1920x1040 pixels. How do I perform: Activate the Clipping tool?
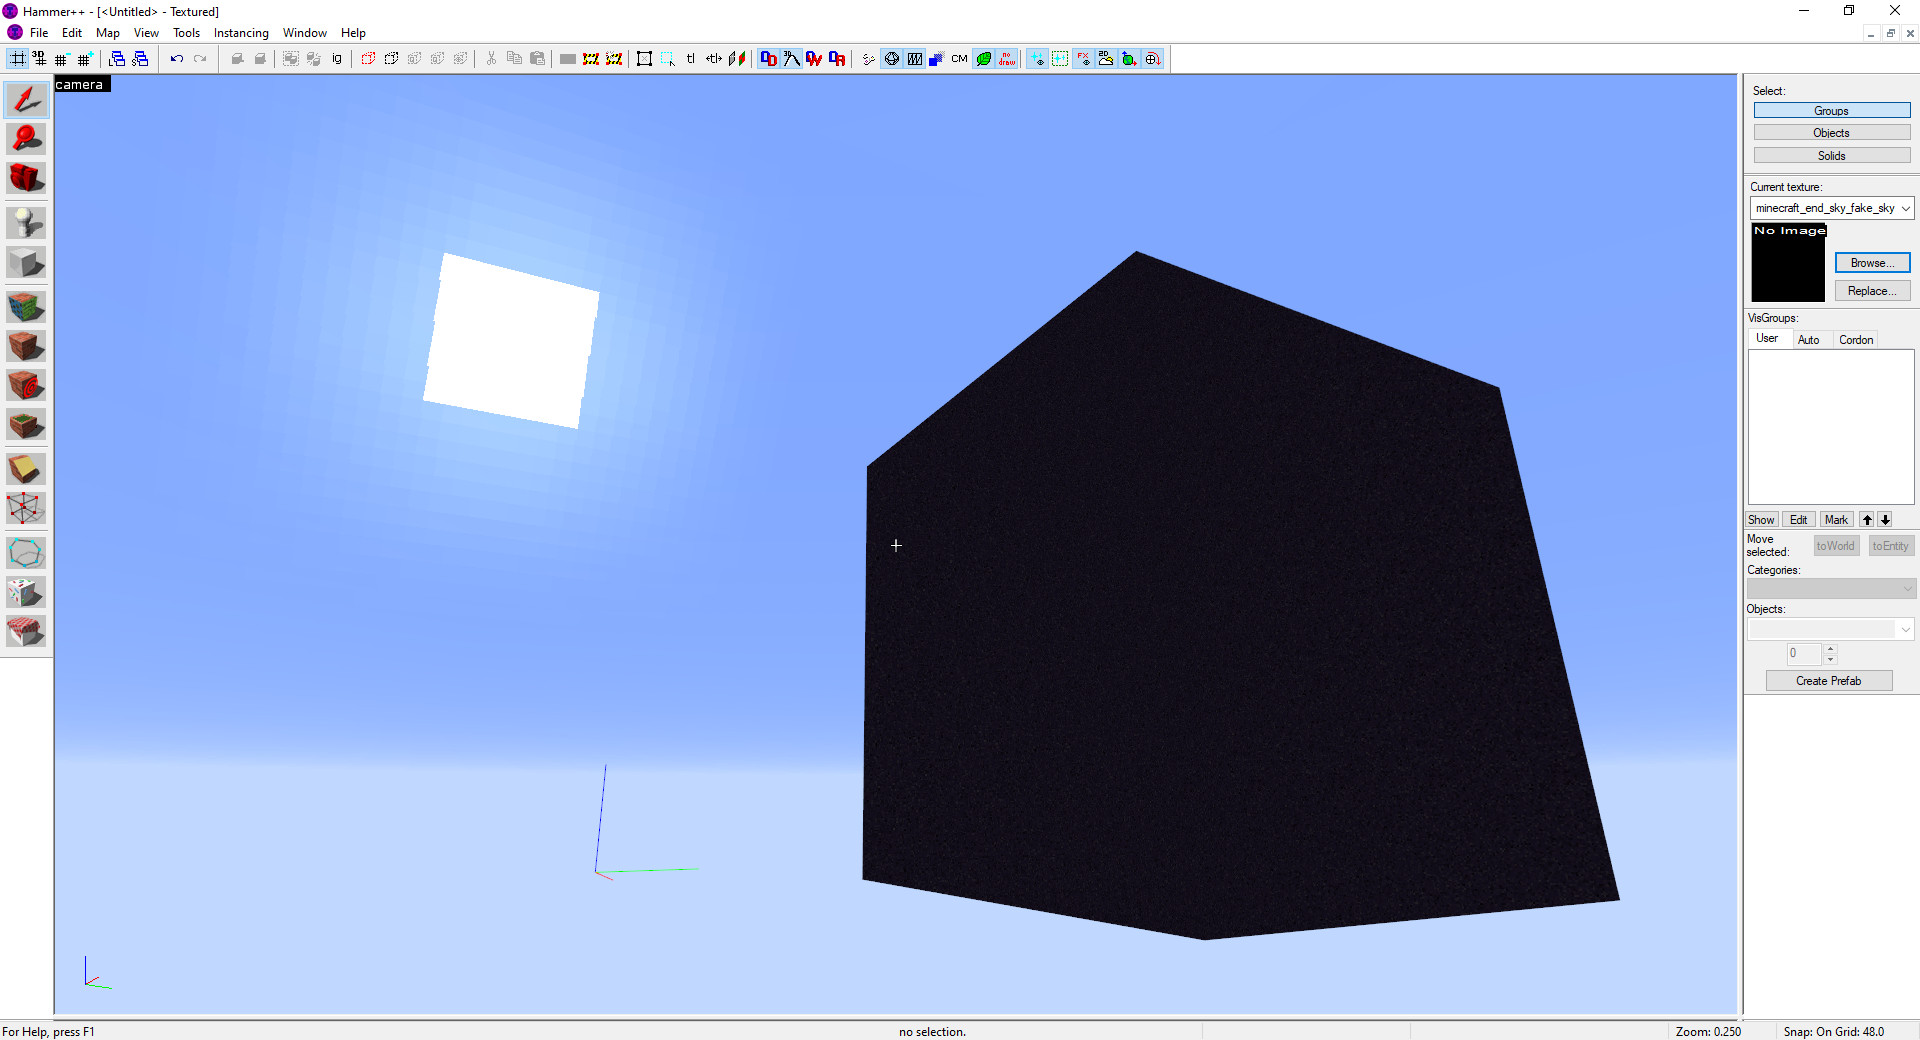pos(26,468)
